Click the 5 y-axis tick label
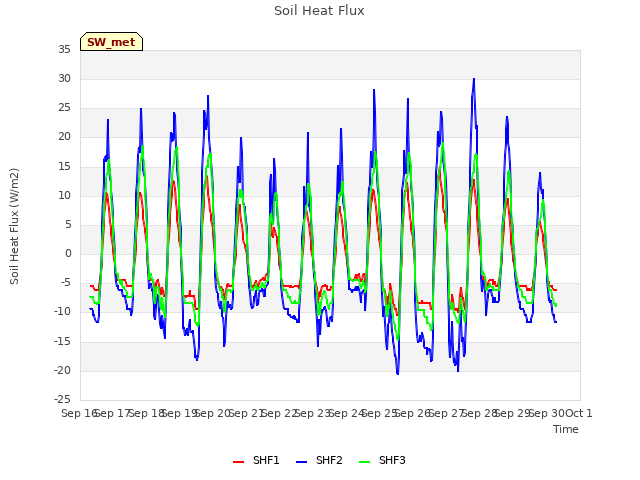This screenshot has height=480, width=640. tap(68, 224)
